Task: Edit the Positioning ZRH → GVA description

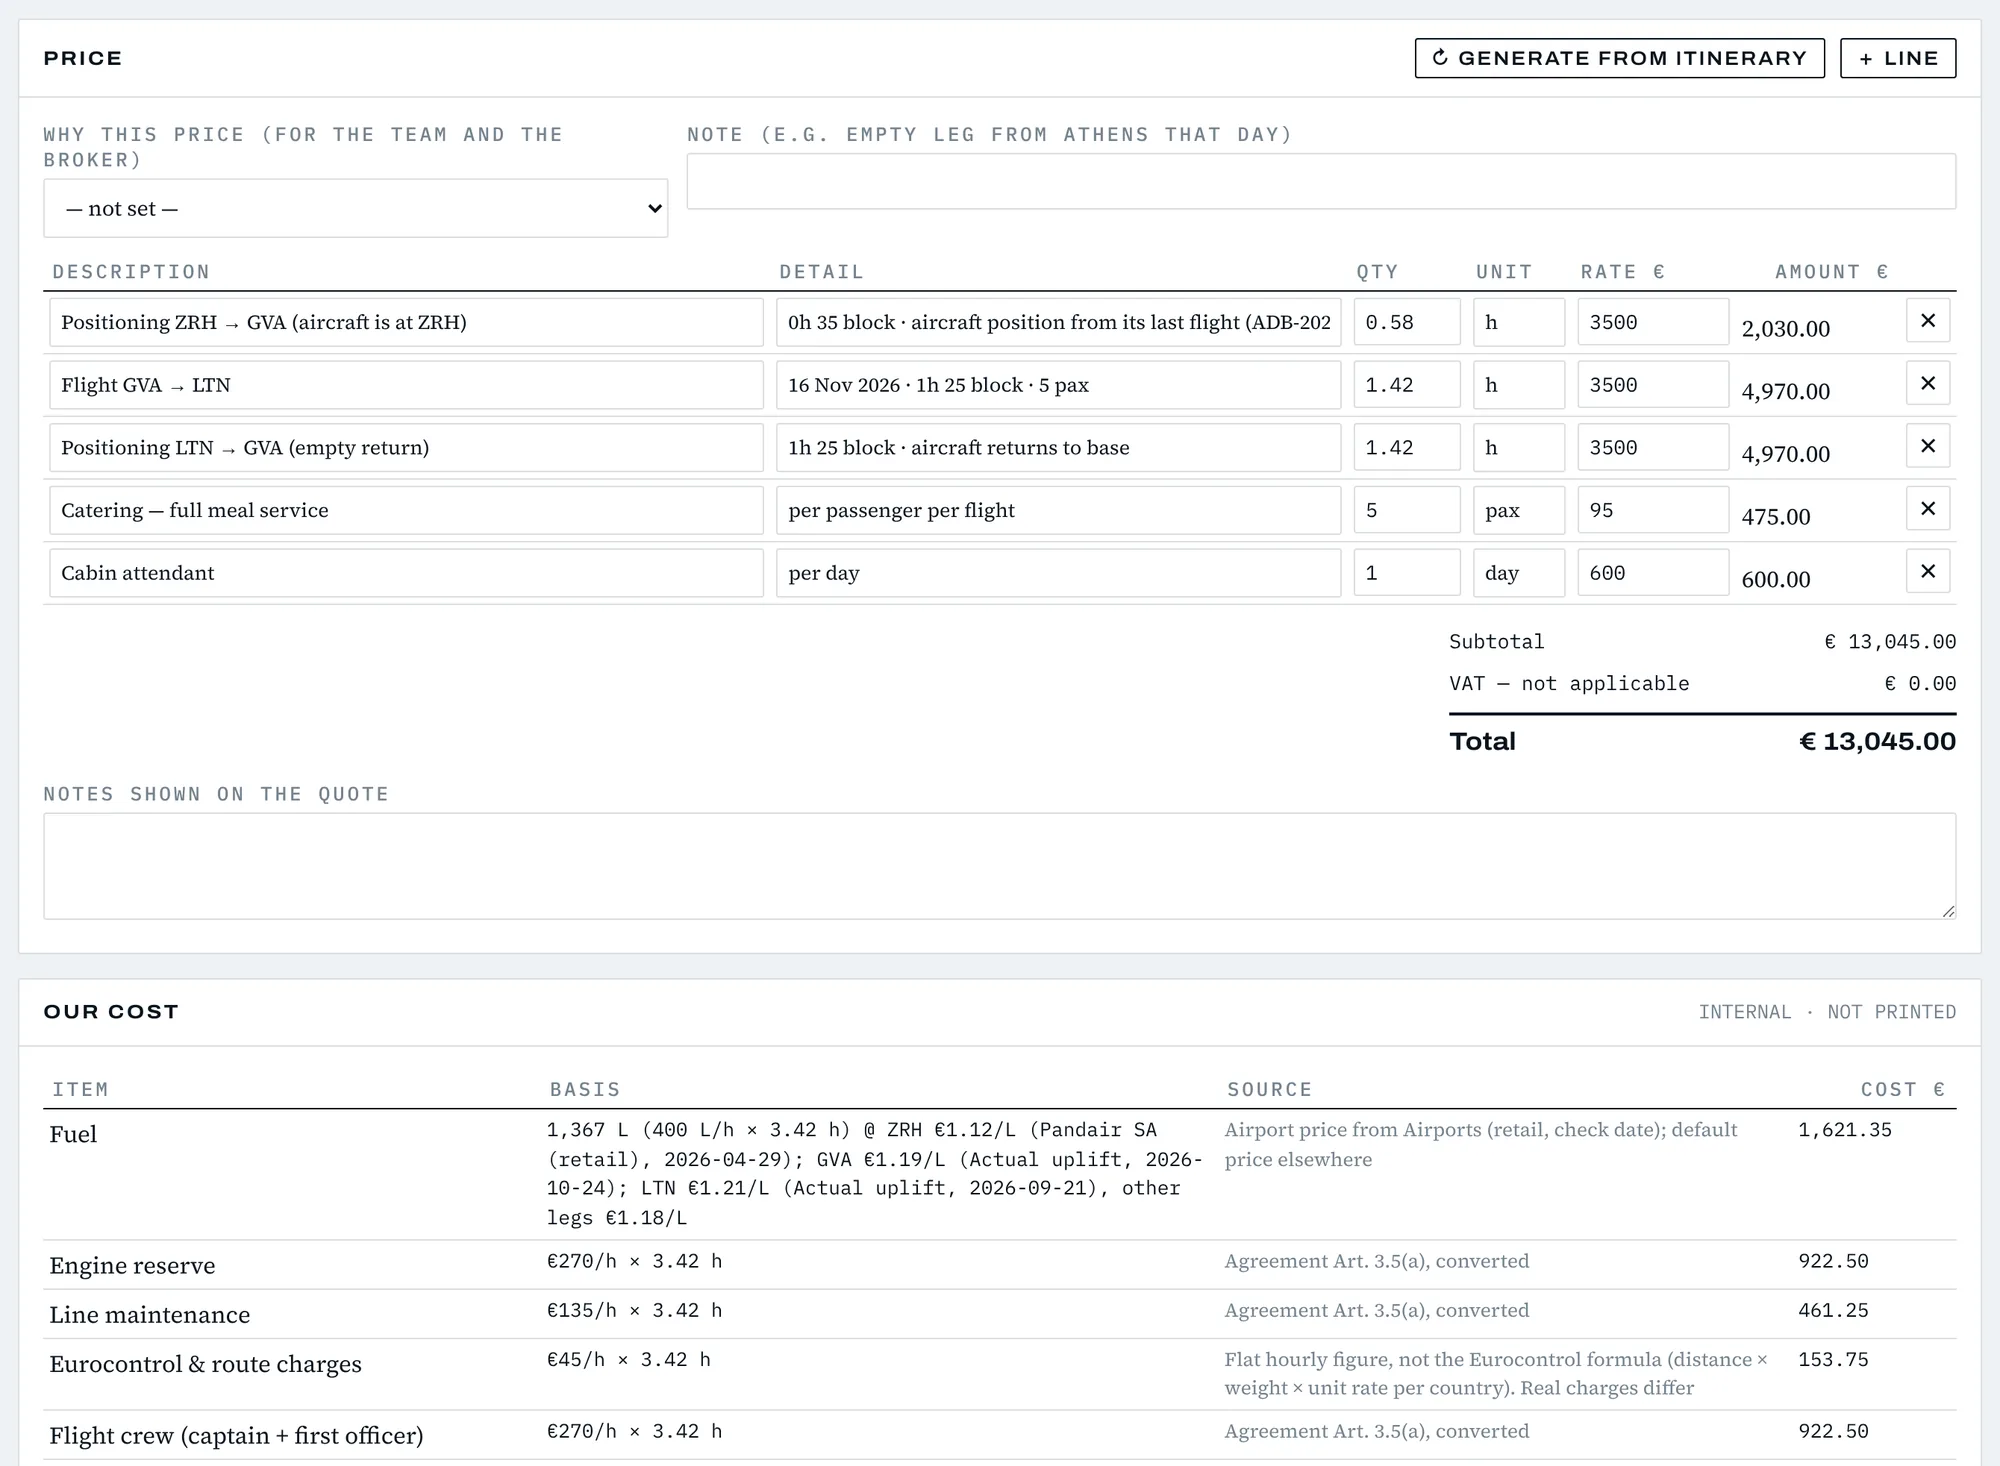Action: coord(406,322)
